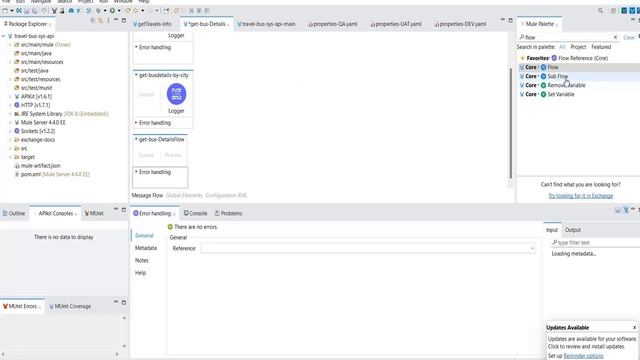
Task: Expand the src/main/resources folder
Action: pos(10,62)
